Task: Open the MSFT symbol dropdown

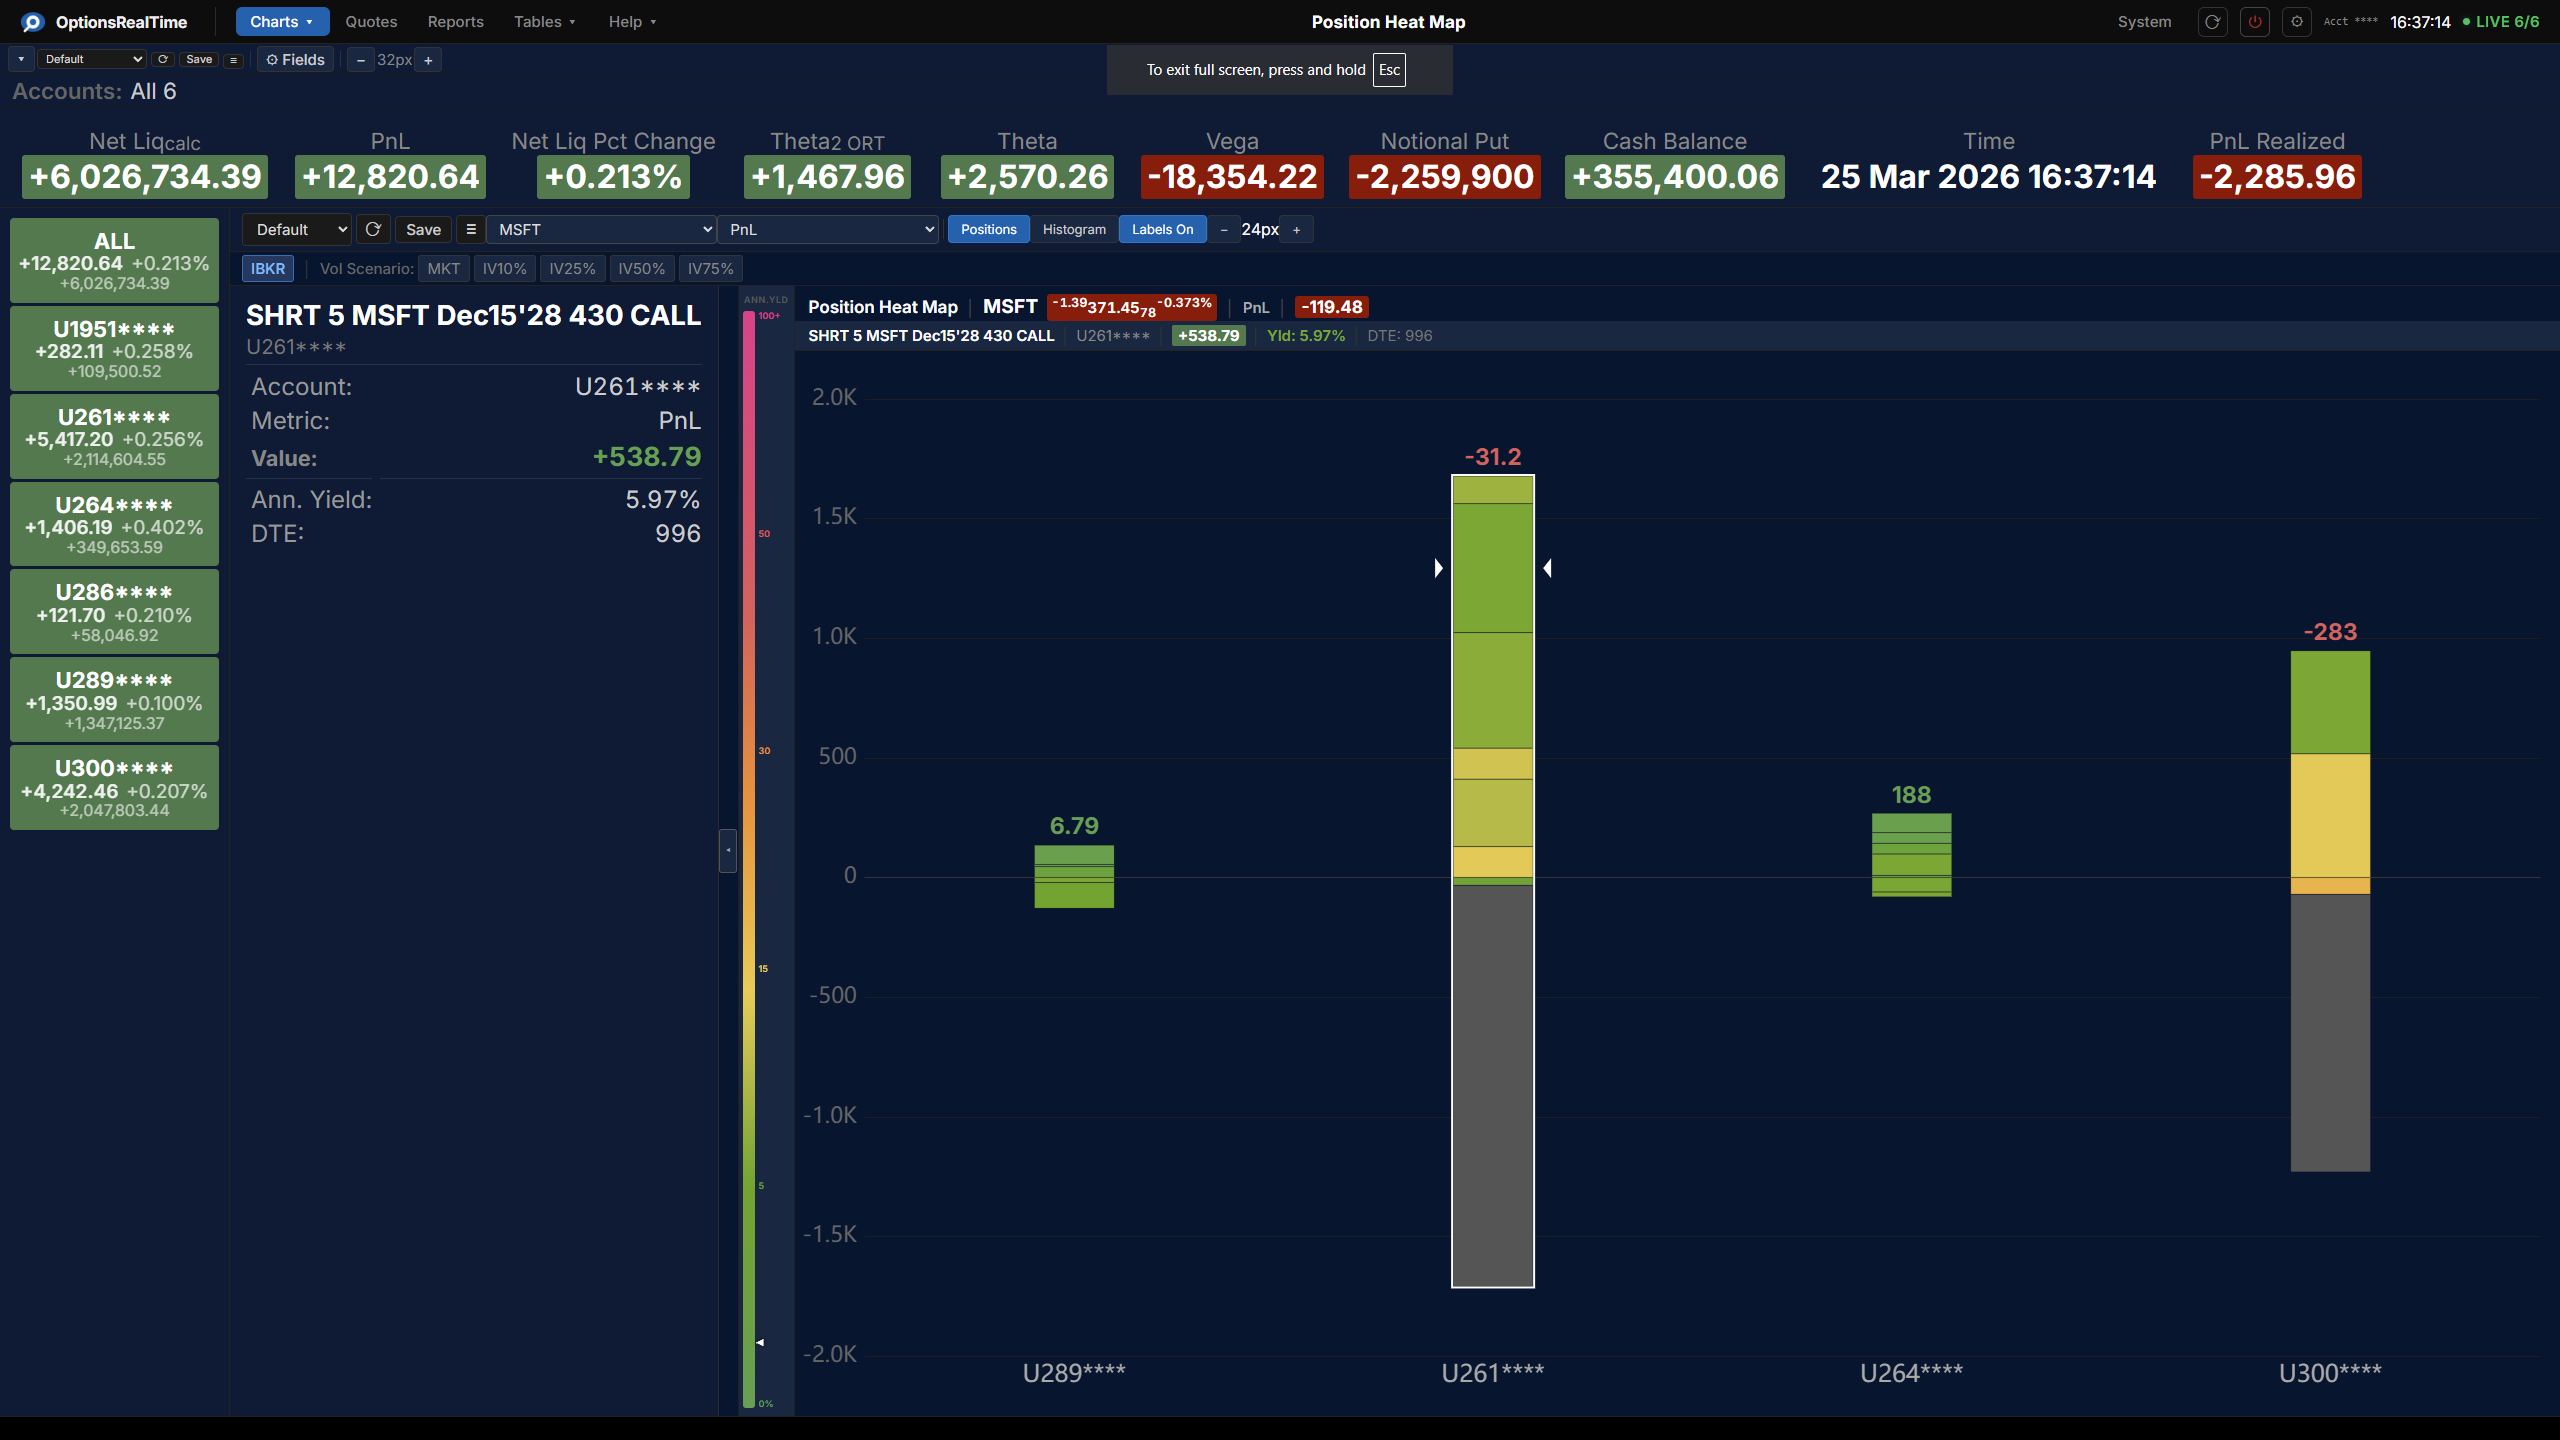Action: pos(600,229)
